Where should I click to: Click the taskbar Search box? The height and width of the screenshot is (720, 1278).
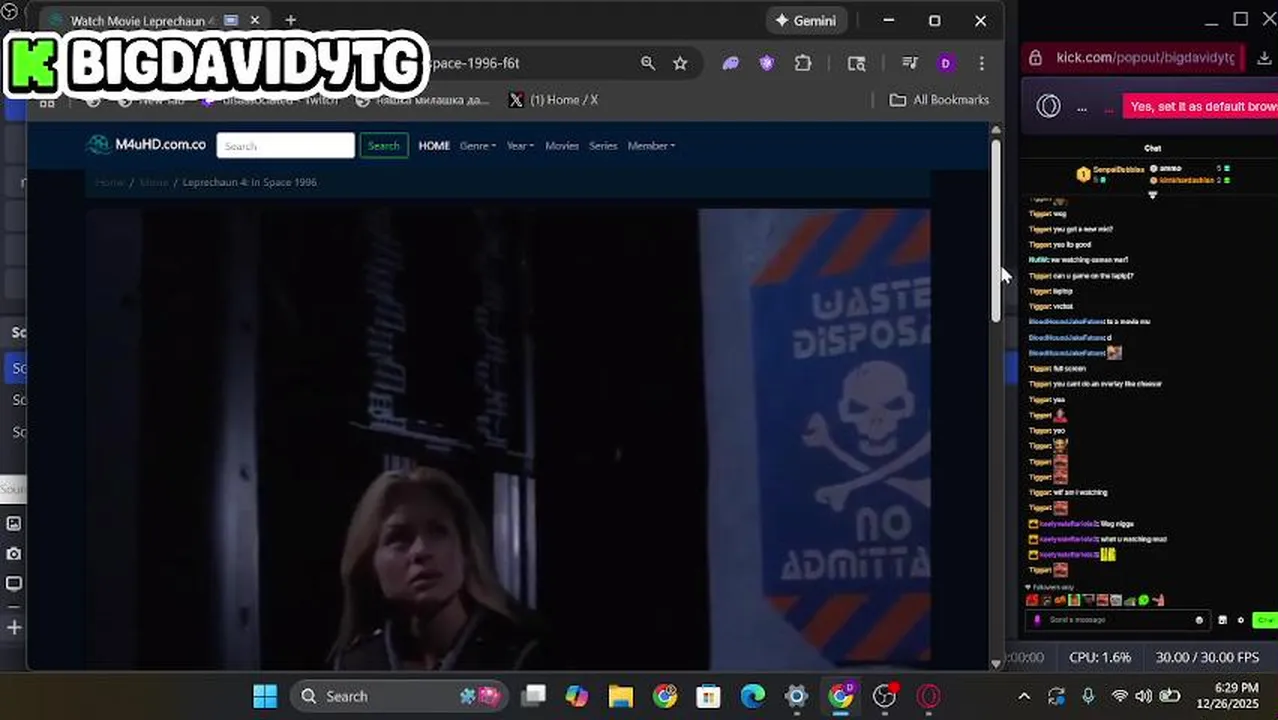coord(399,696)
